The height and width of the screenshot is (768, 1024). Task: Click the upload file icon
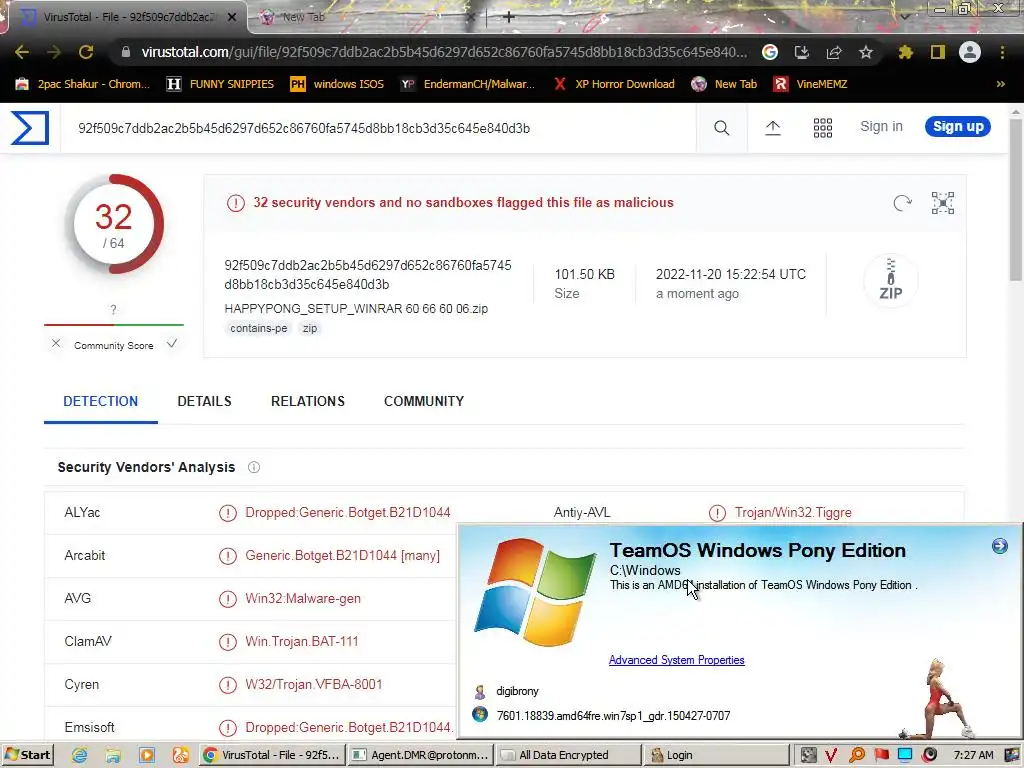coord(773,127)
